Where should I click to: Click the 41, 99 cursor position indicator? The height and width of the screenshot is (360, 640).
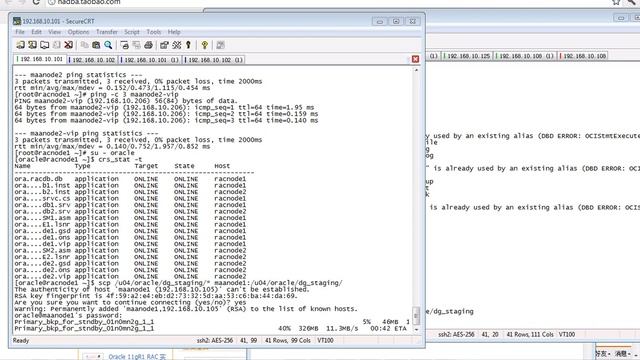[249, 340]
